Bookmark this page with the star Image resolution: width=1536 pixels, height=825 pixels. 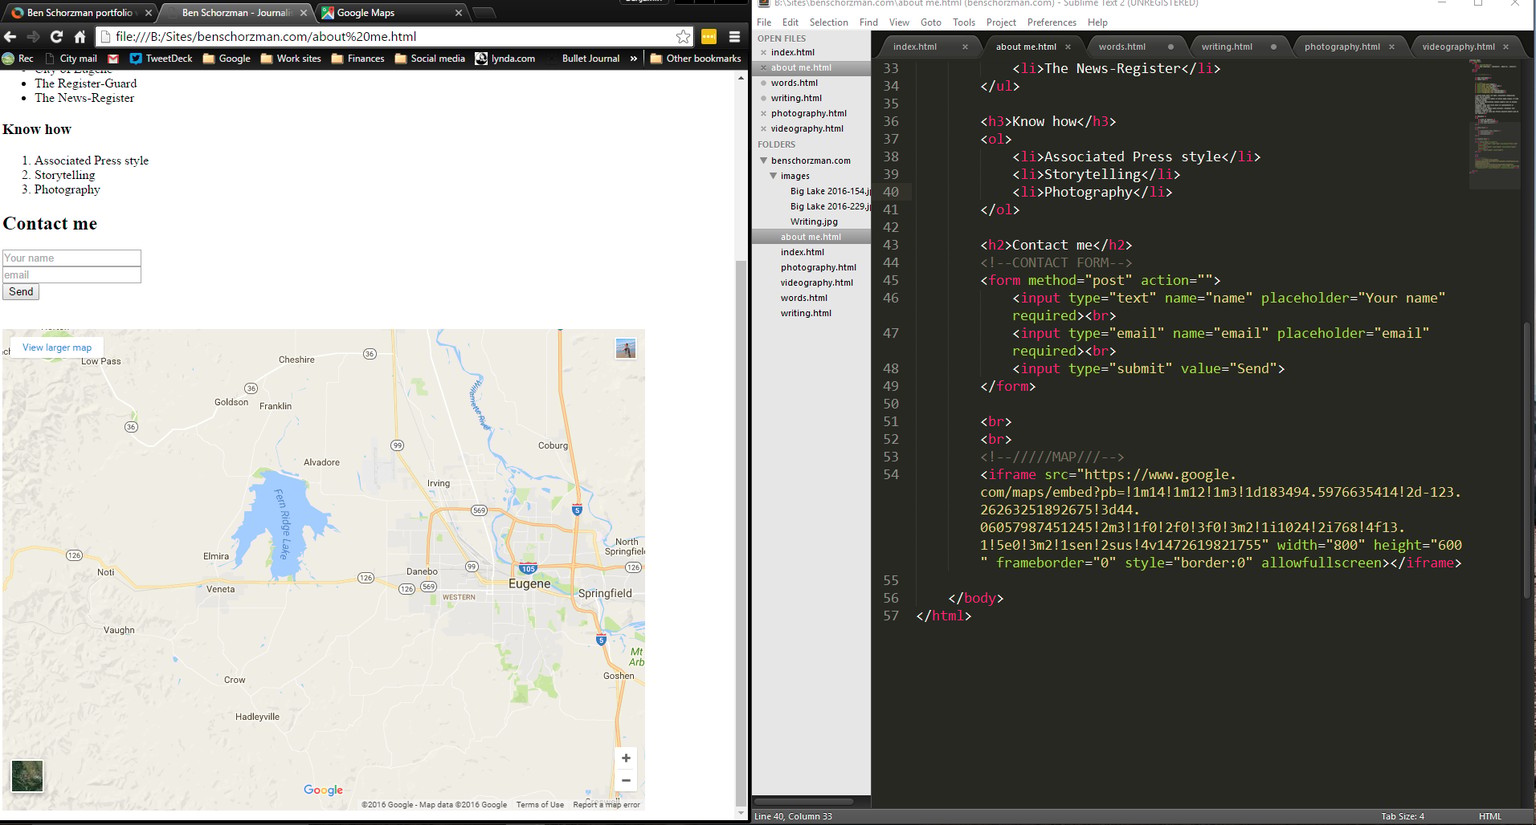(683, 36)
